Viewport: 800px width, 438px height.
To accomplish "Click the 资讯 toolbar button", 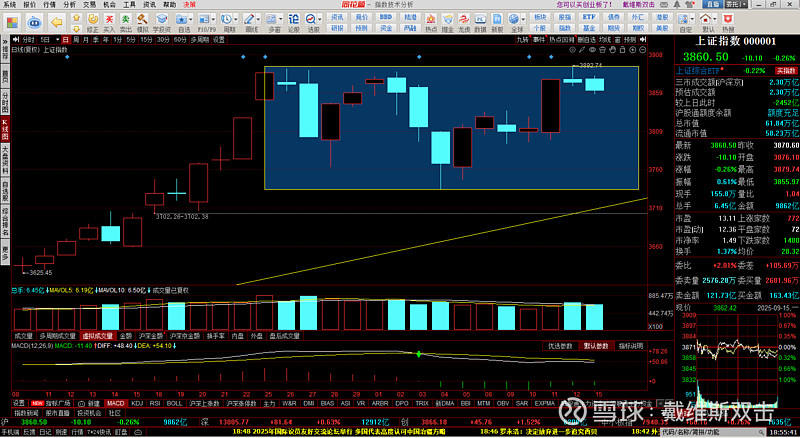I will [x=337, y=17].
